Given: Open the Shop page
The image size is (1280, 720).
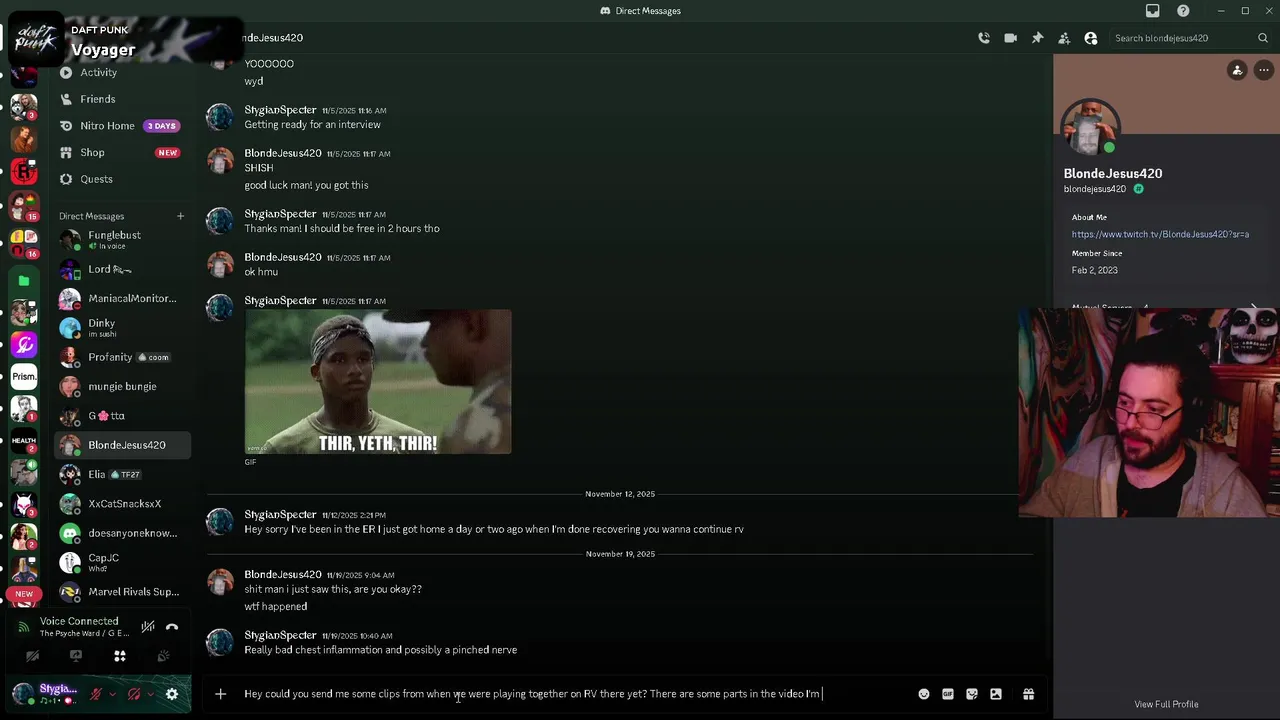Looking at the screenshot, I should pos(122,152).
